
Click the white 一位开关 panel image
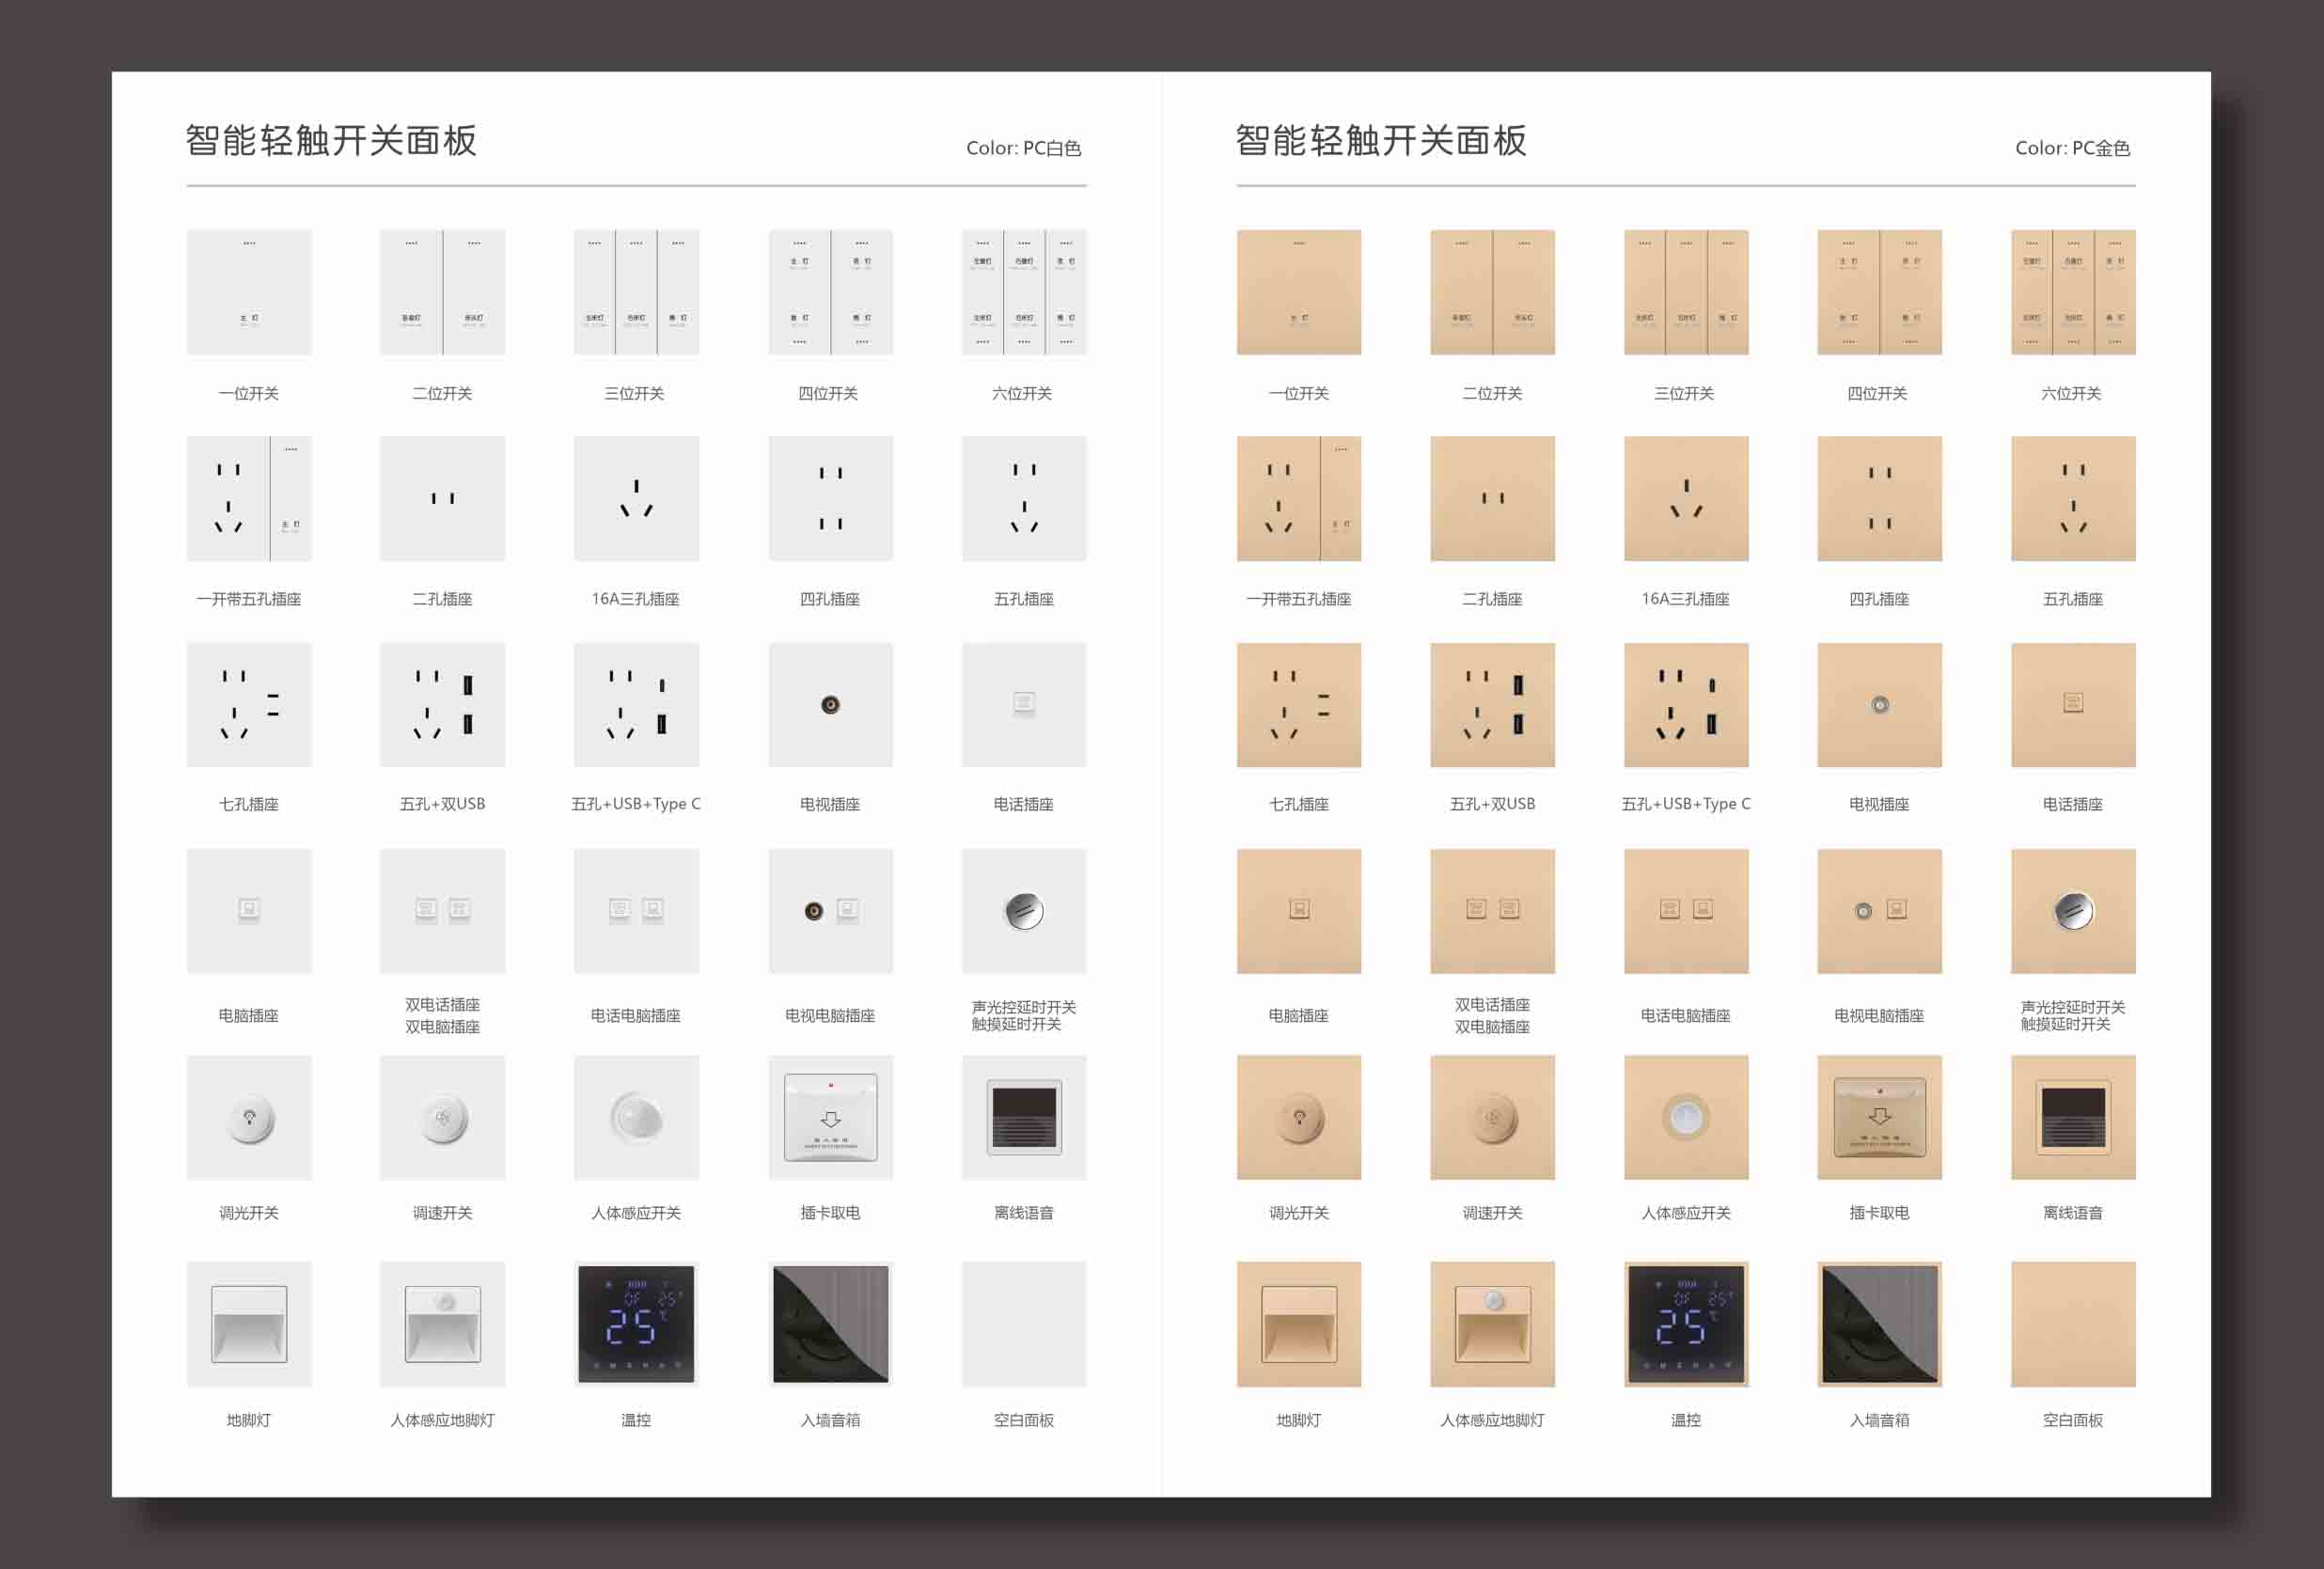(x=249, y=292)
